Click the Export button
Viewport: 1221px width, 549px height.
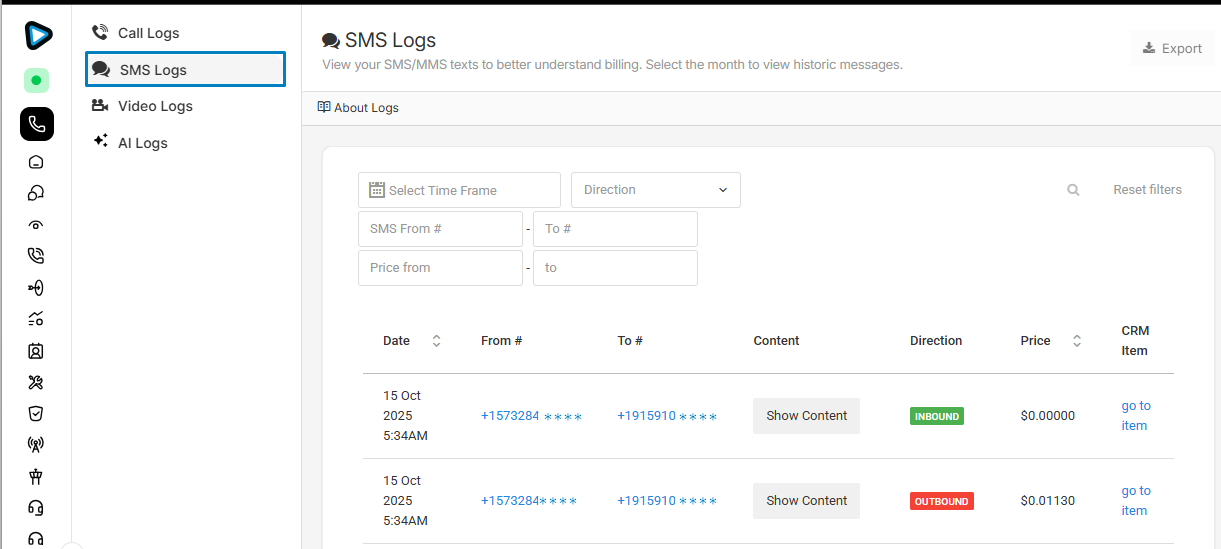pyautogui.click(x=1172, y=48)
